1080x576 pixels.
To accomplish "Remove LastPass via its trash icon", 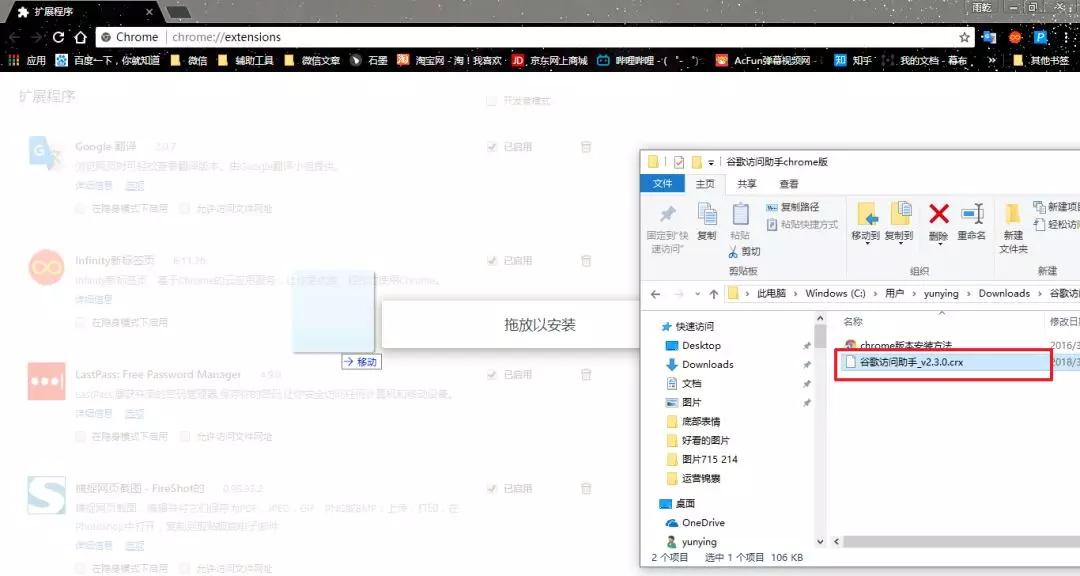I will pyautogui.click(x=586, y=375).
